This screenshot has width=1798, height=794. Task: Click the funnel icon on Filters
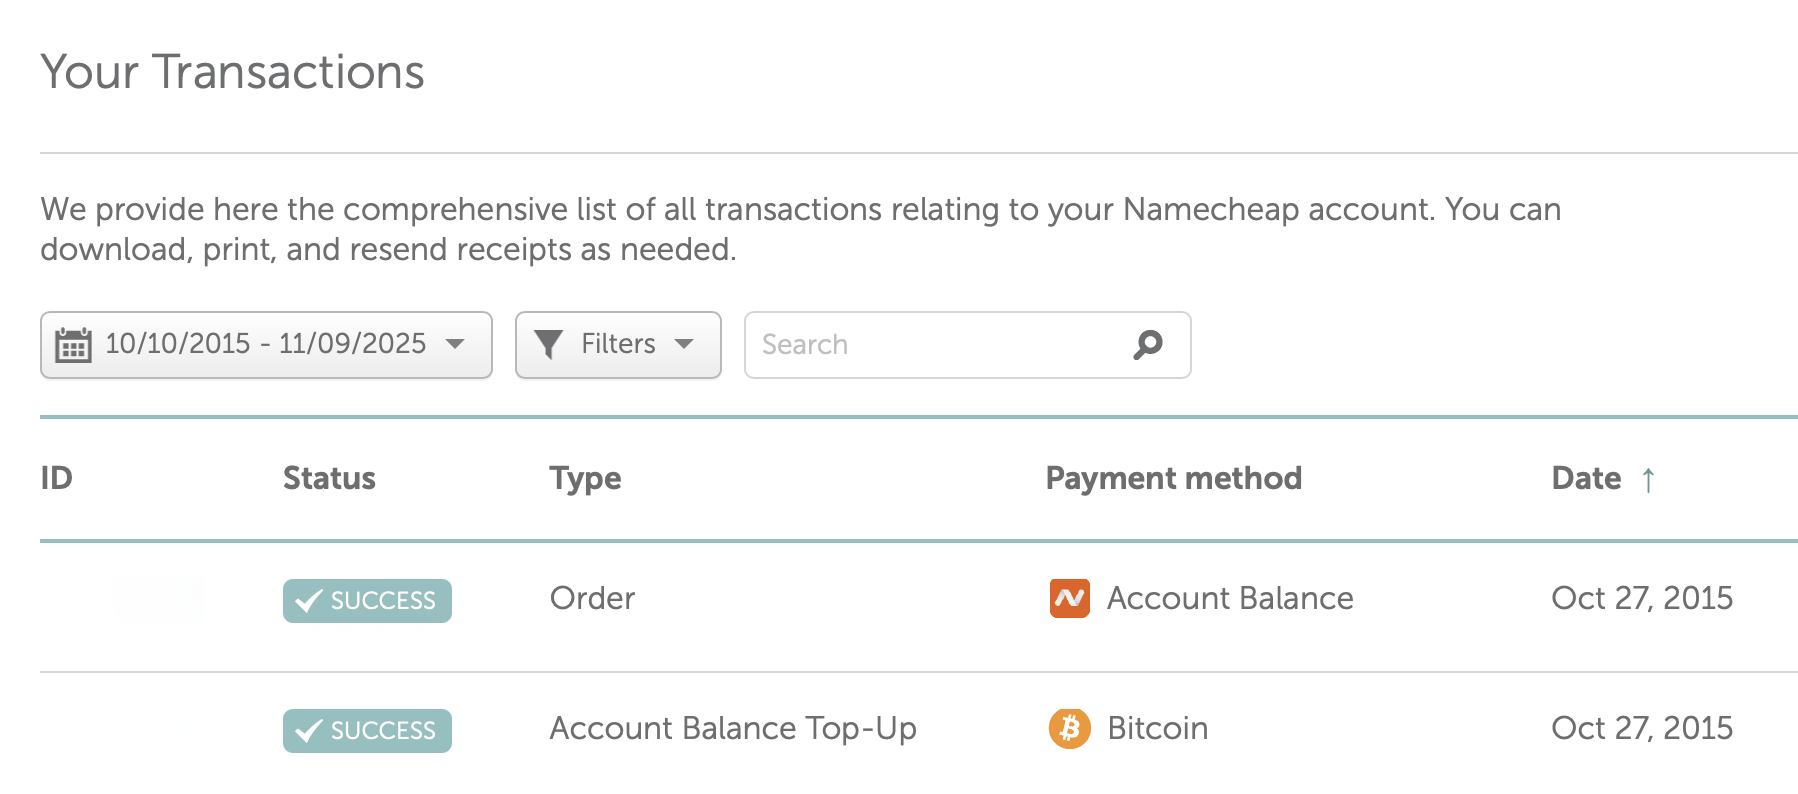coord(548,345)
